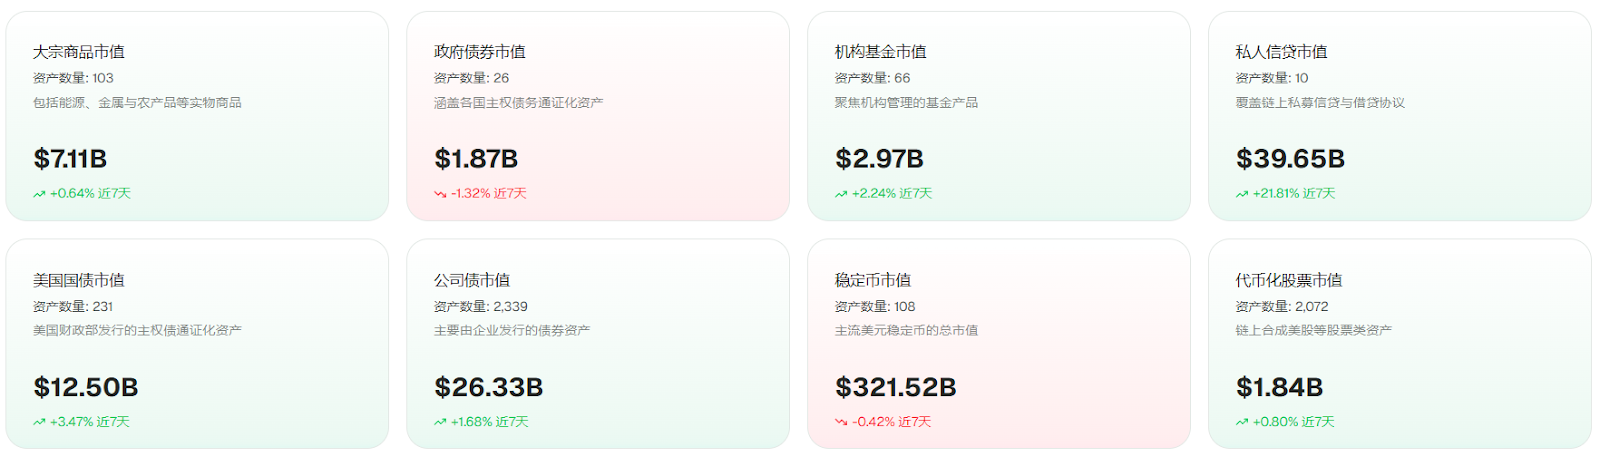Click the 稳定币市值 card title

click(873, 280)
